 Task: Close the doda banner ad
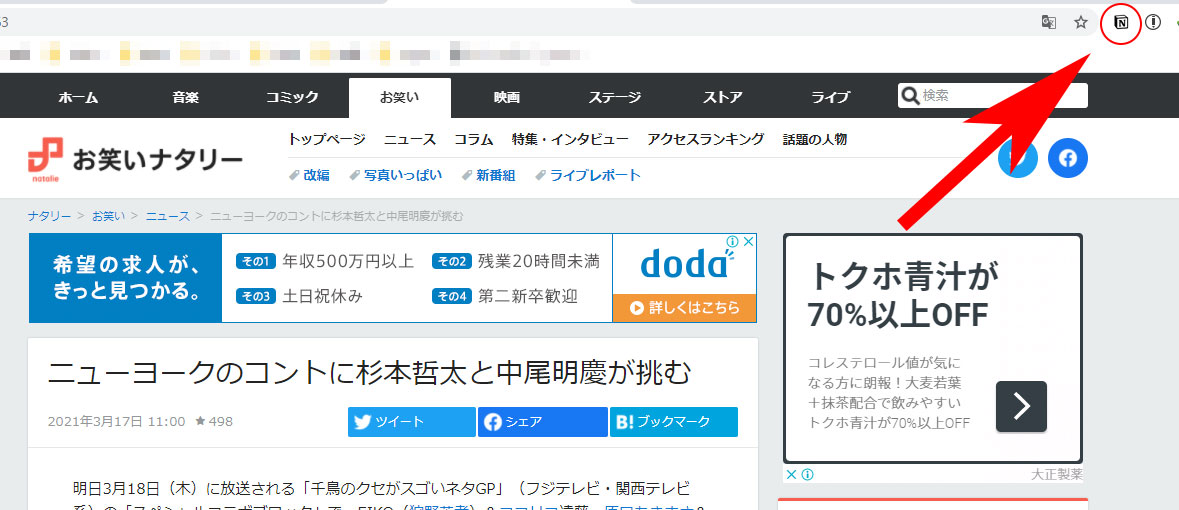click(x=749, y=242)
